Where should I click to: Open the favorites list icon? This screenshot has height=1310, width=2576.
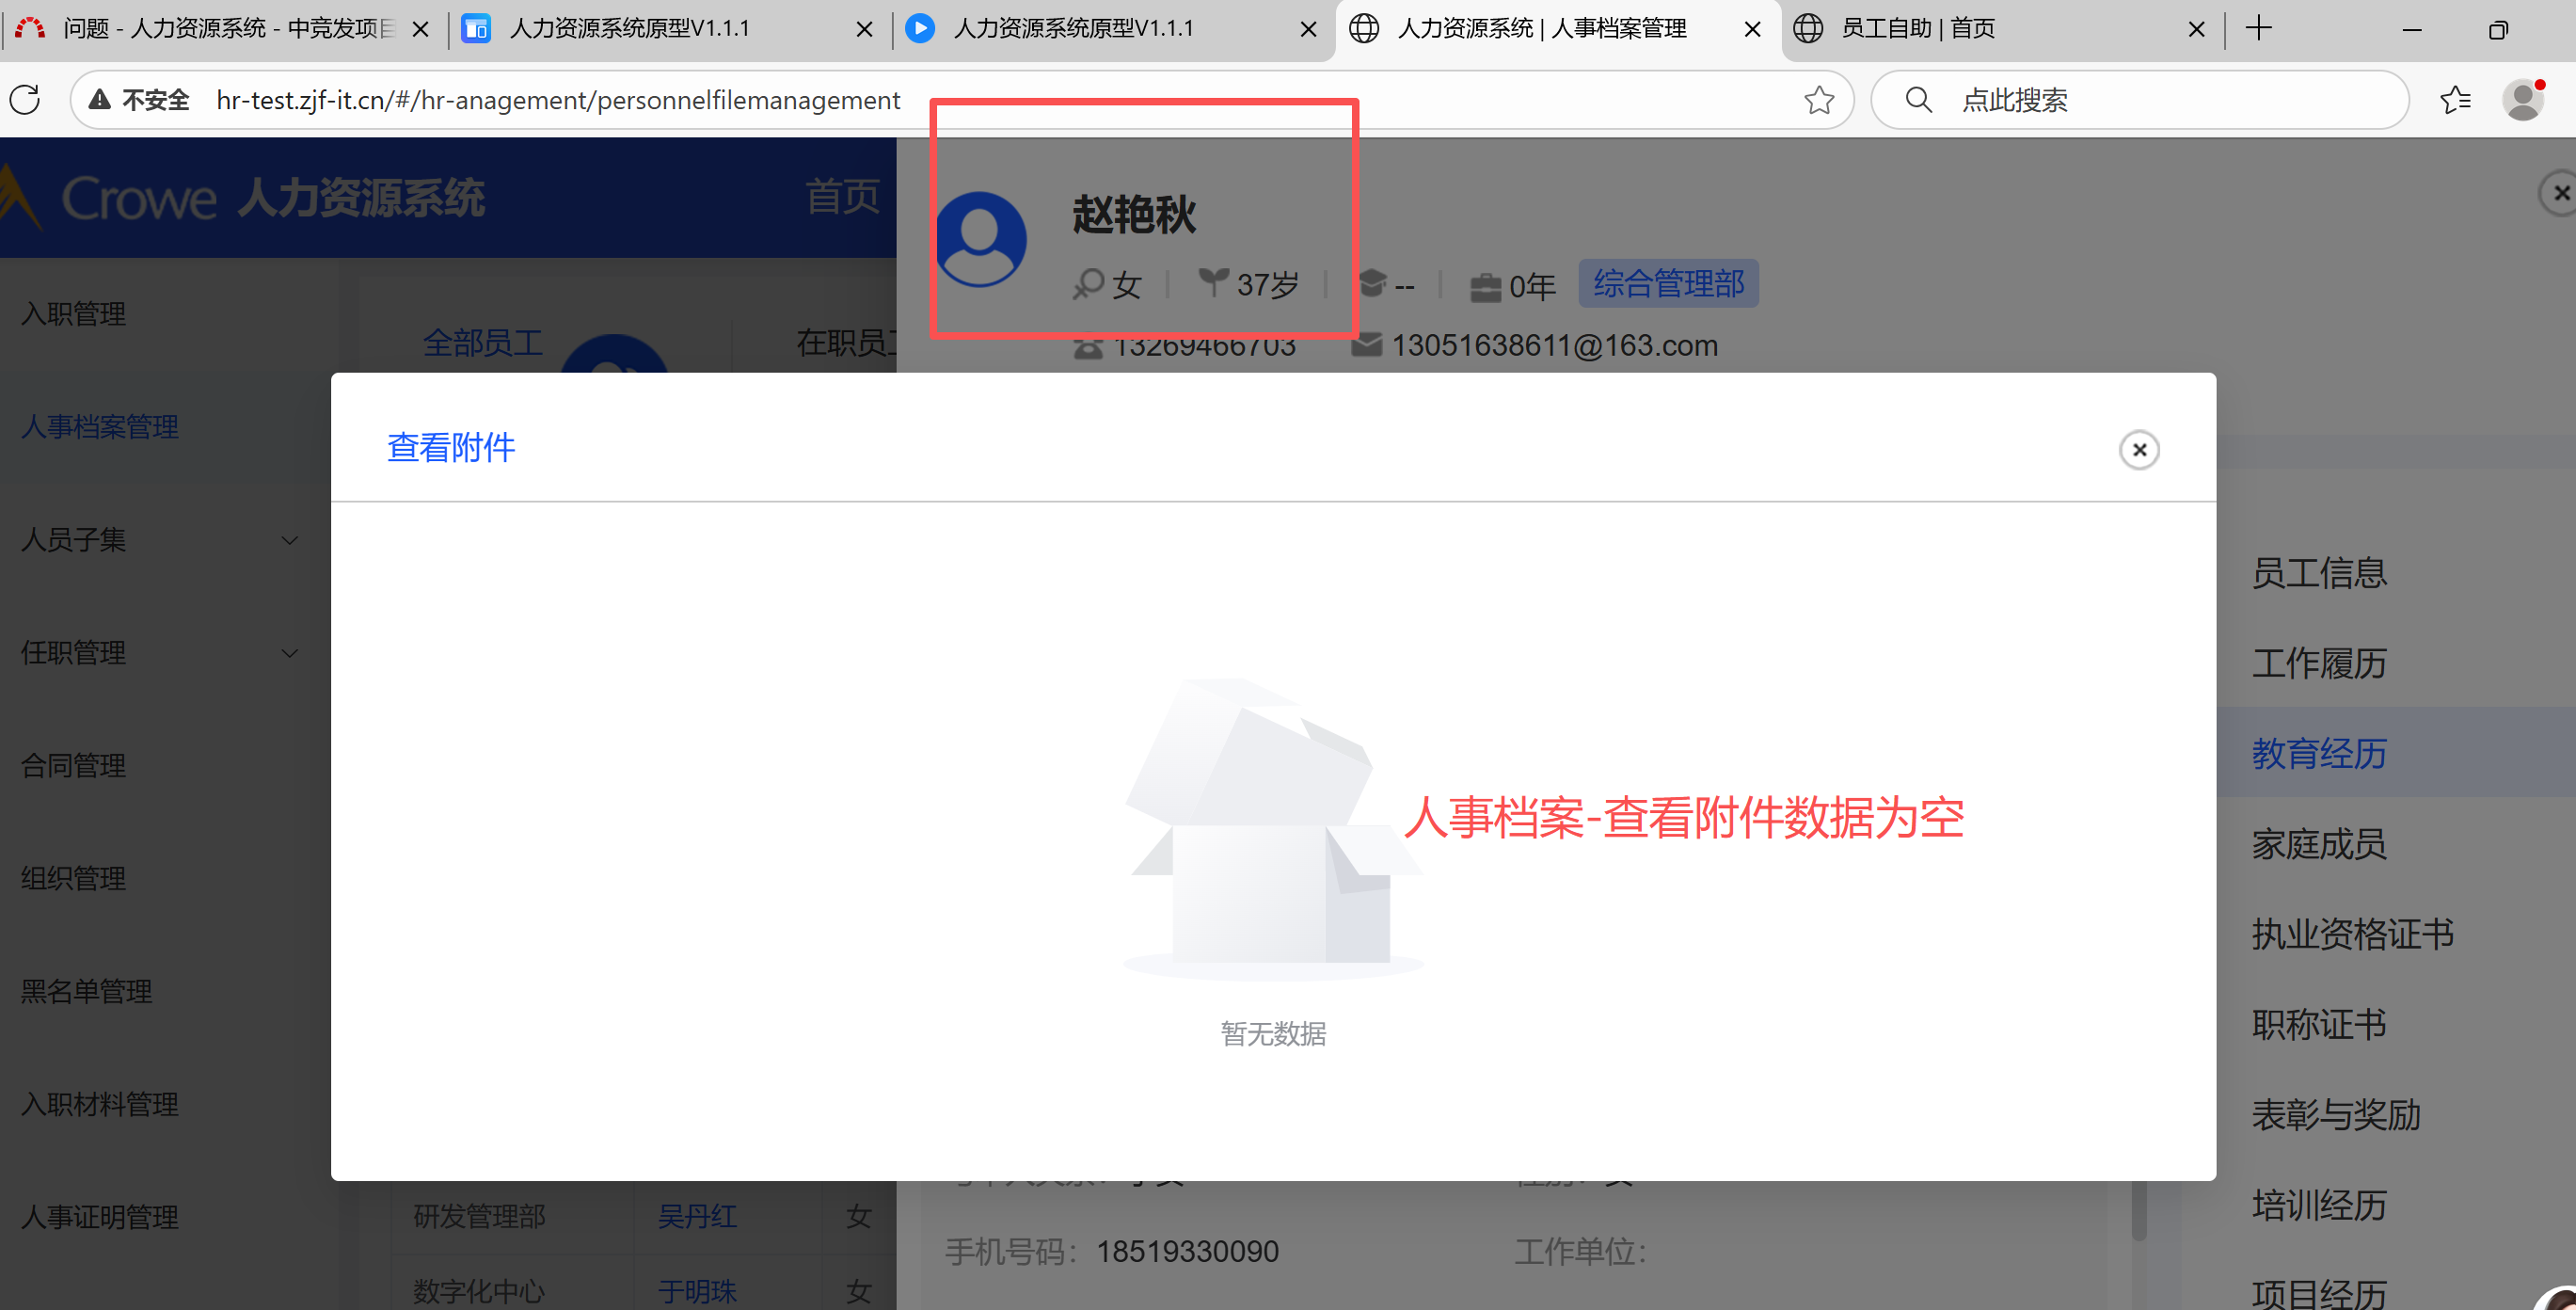2455,100
